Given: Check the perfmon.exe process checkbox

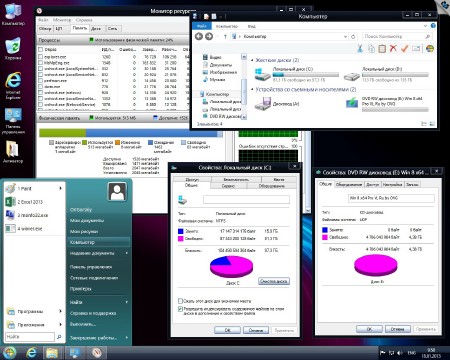Looking at the screenshot, I should tap(41, 81).
